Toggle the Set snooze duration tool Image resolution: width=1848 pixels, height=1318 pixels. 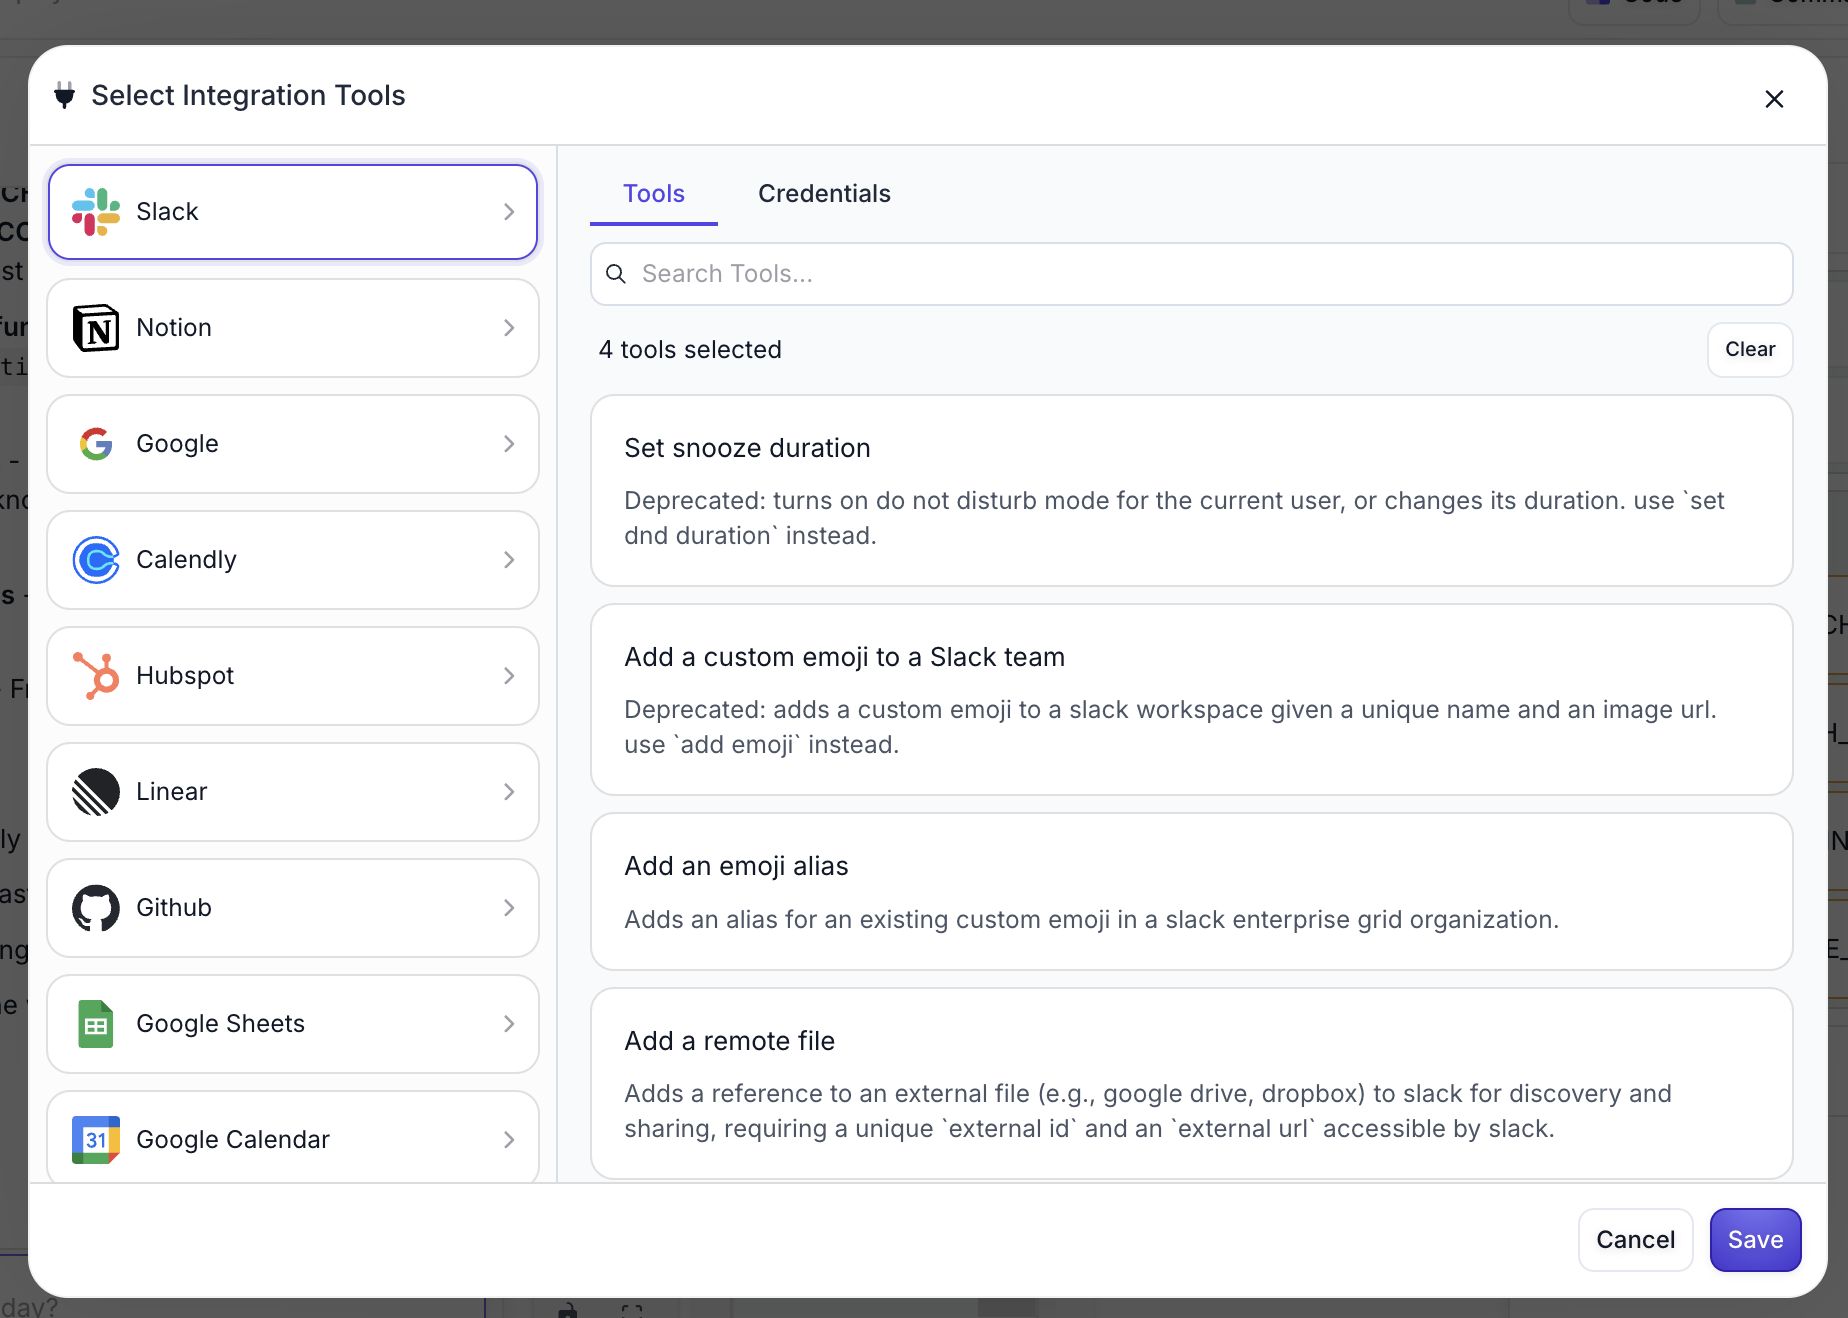[x=1190, y=490]
